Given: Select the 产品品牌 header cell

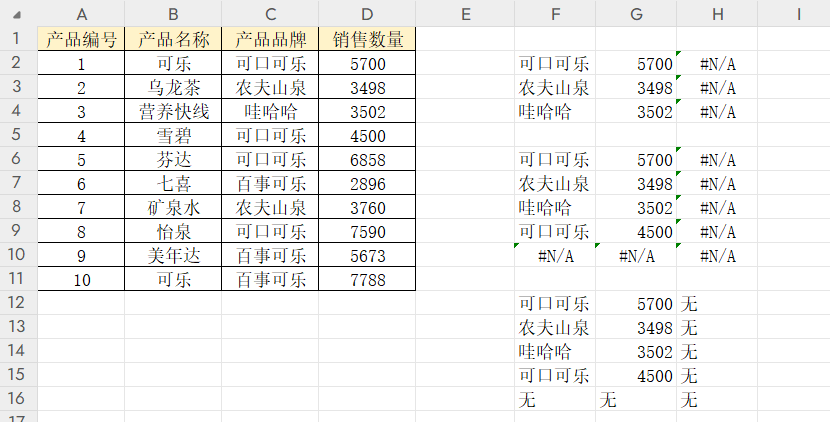Looking at the screenshot, I should click(x=271, y=40).
